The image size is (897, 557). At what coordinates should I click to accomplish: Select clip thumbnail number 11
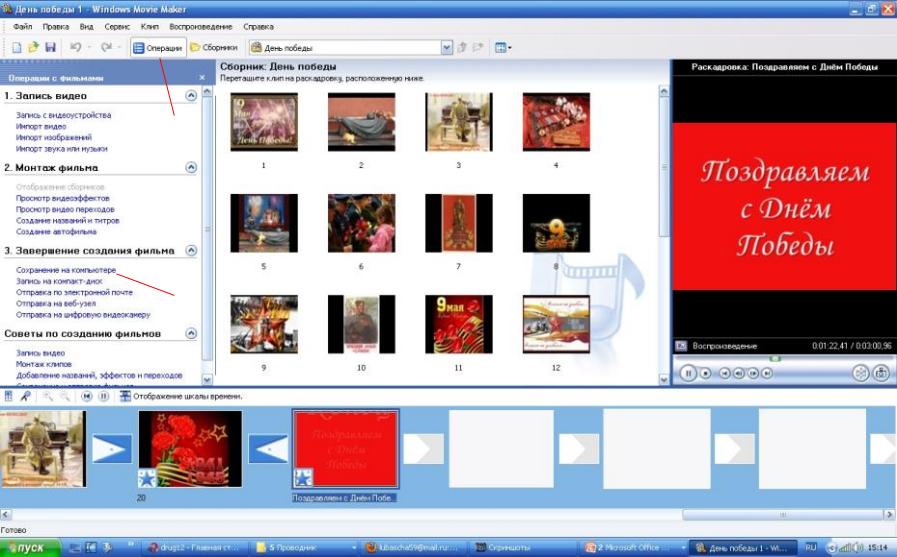459,324
